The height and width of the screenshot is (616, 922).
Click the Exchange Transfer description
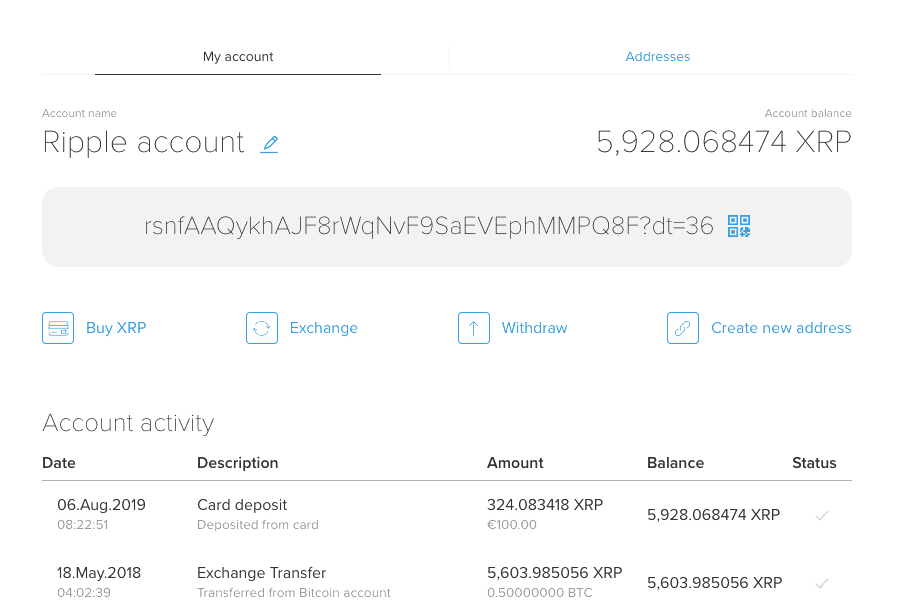pyautogui.click(x=262, y=573)
